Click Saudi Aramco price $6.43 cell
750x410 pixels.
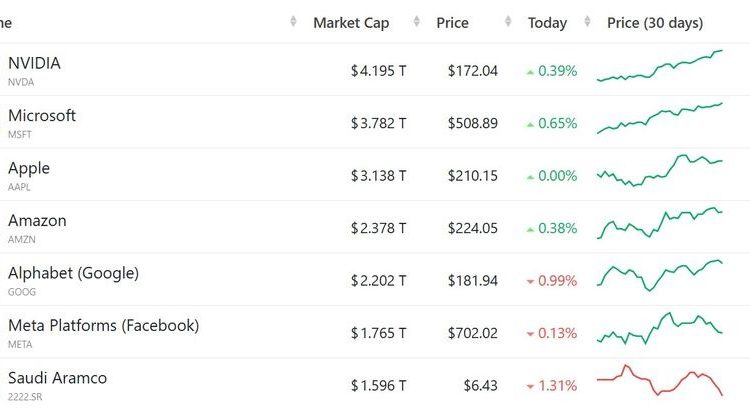(x=480, y=385)
